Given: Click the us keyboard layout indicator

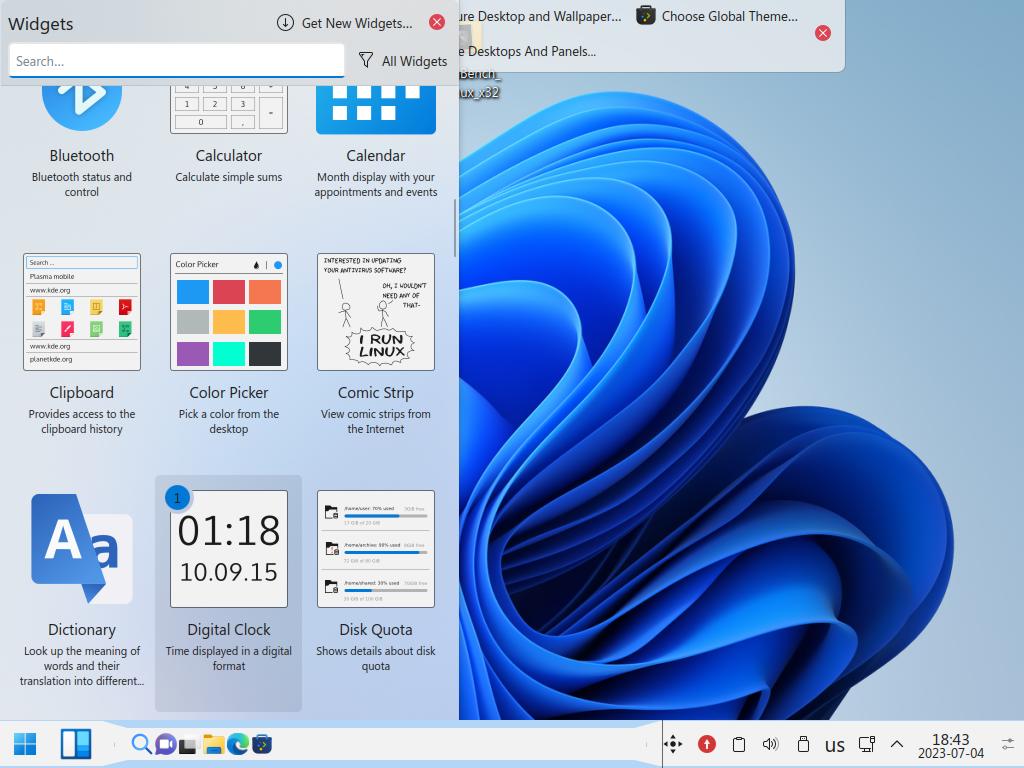Looking at the screenshot, I should click(x=835, y=745).
